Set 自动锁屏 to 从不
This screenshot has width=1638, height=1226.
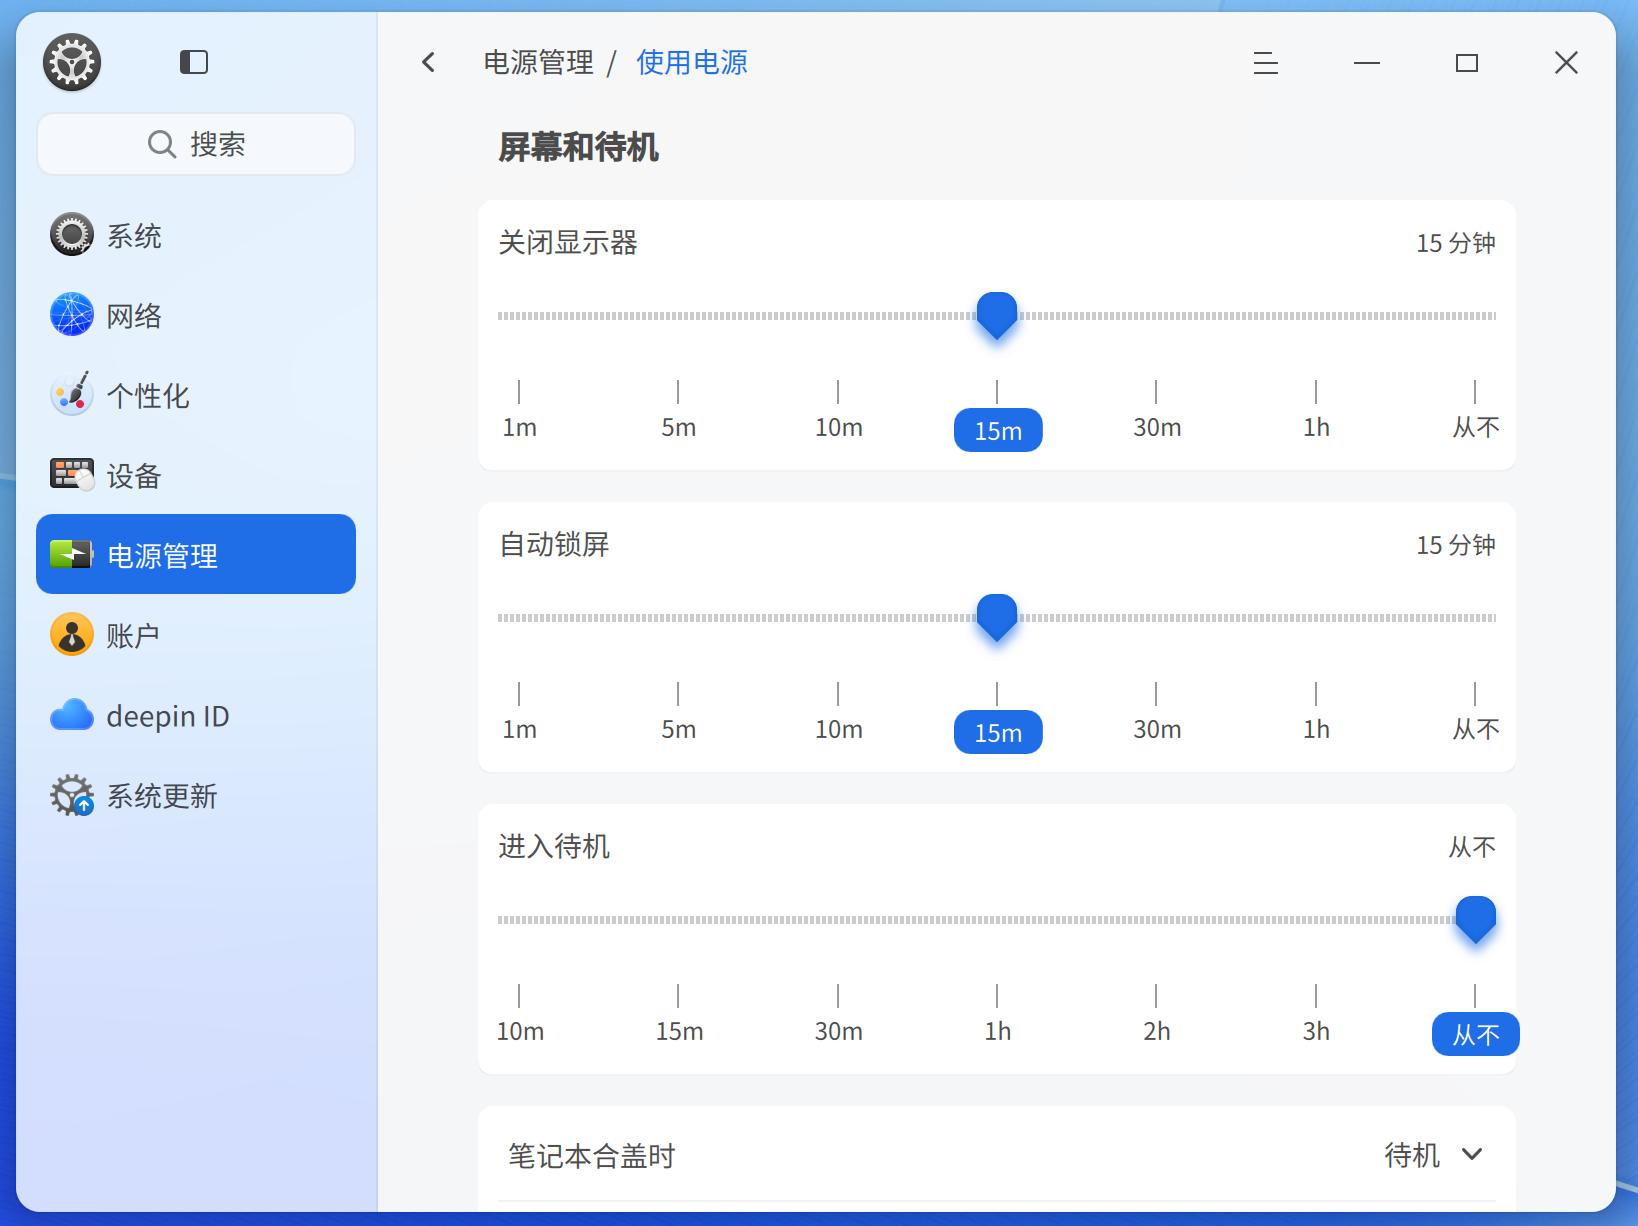tap(1476, 730)
